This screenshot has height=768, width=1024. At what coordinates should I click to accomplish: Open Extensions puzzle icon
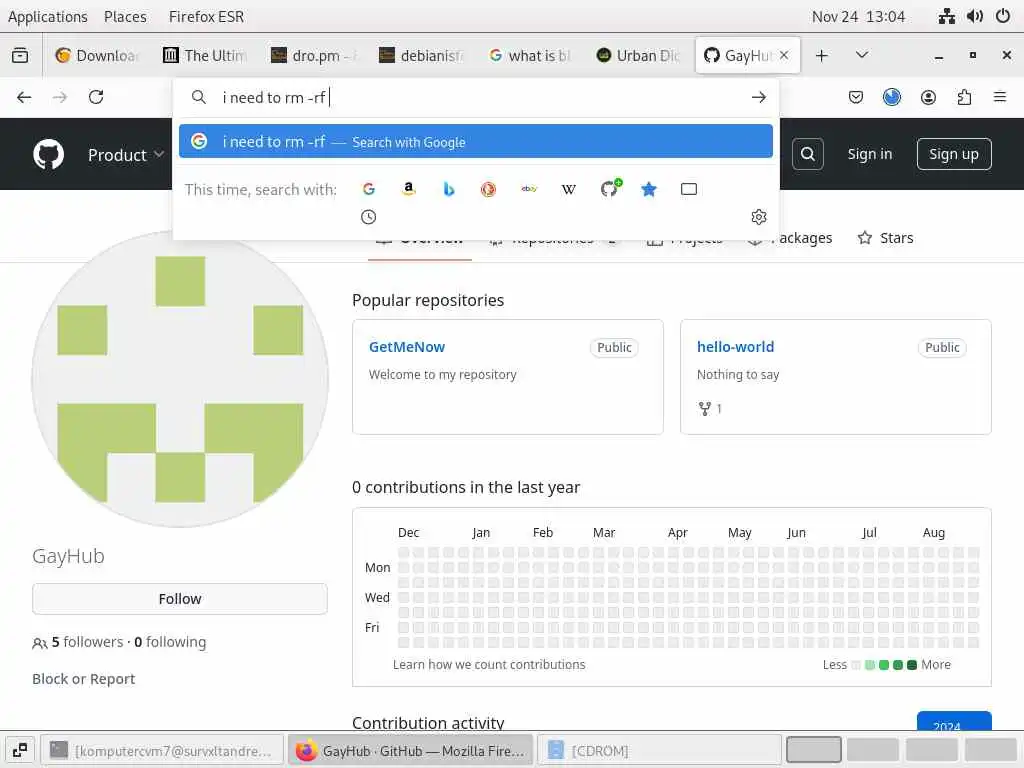coord(964,97)
